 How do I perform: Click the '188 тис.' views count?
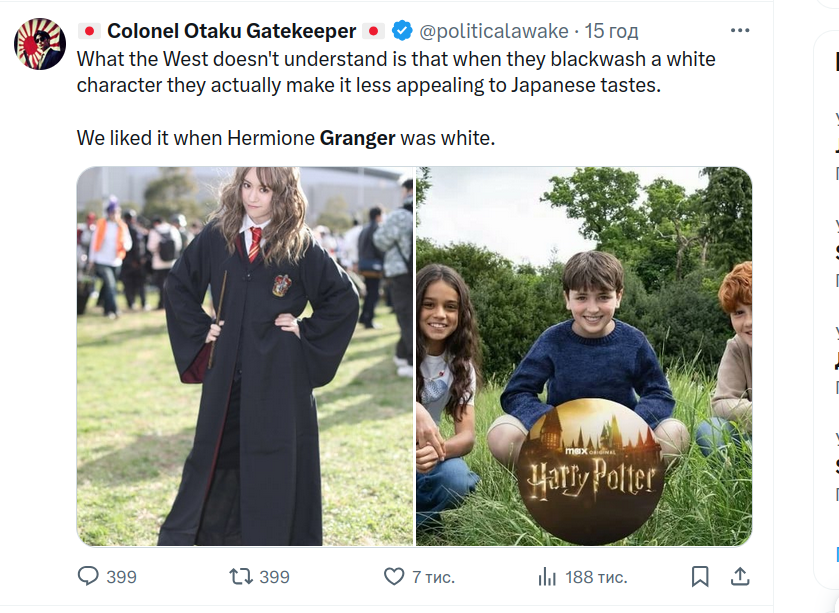[595, 577]
